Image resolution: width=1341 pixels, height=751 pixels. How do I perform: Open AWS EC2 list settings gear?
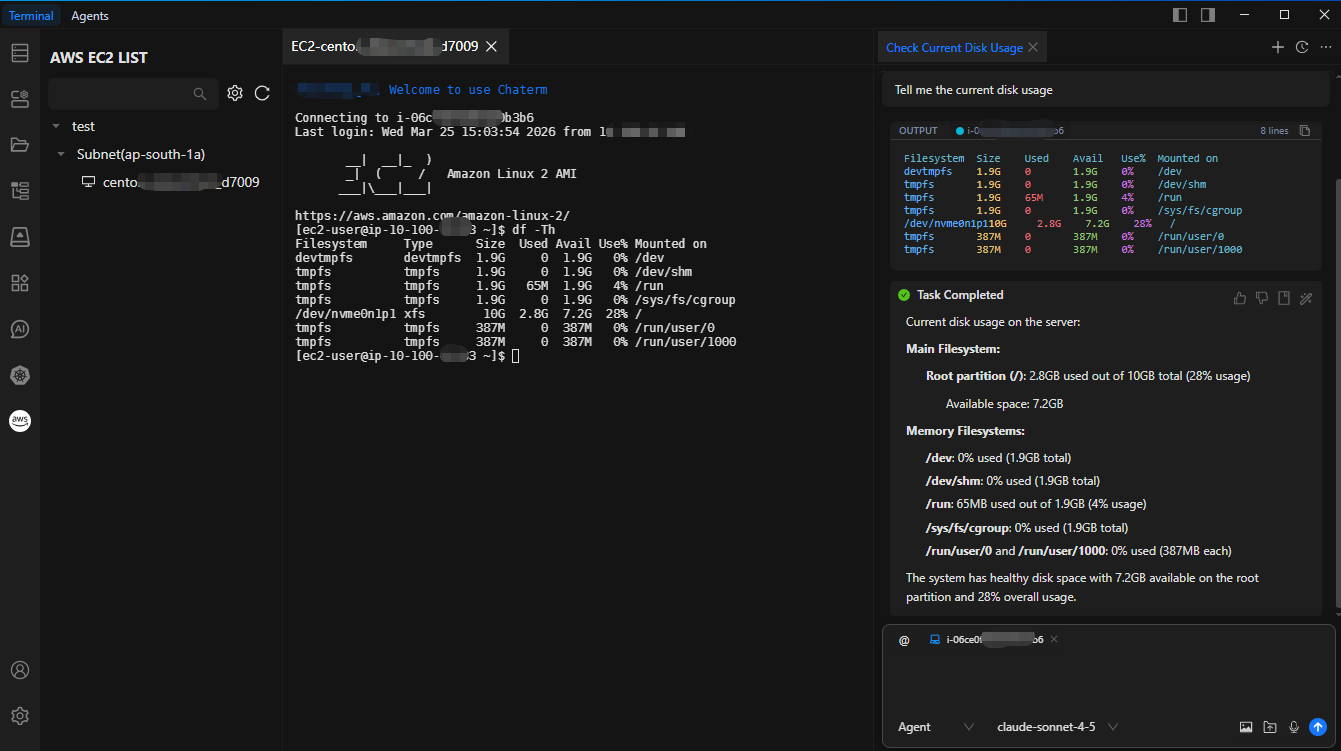click(235, 93)
